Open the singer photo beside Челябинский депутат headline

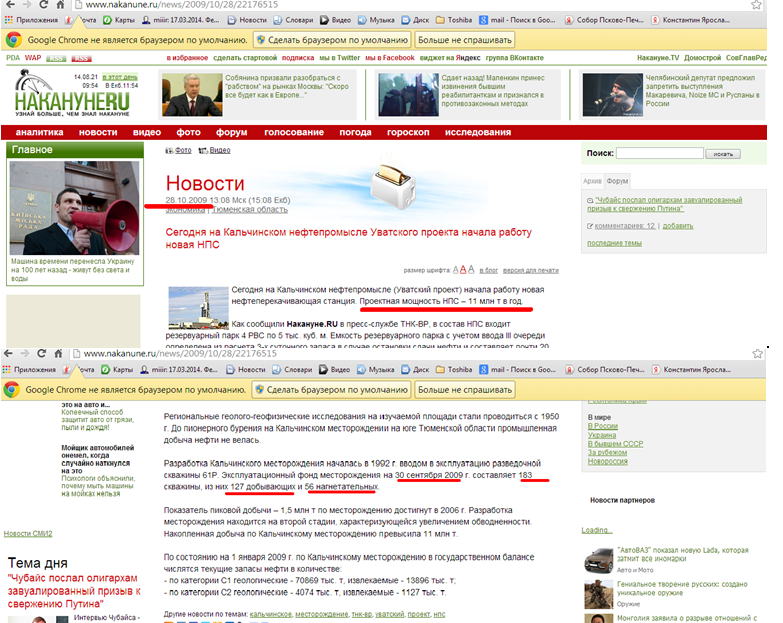click(x=613, y=95)
